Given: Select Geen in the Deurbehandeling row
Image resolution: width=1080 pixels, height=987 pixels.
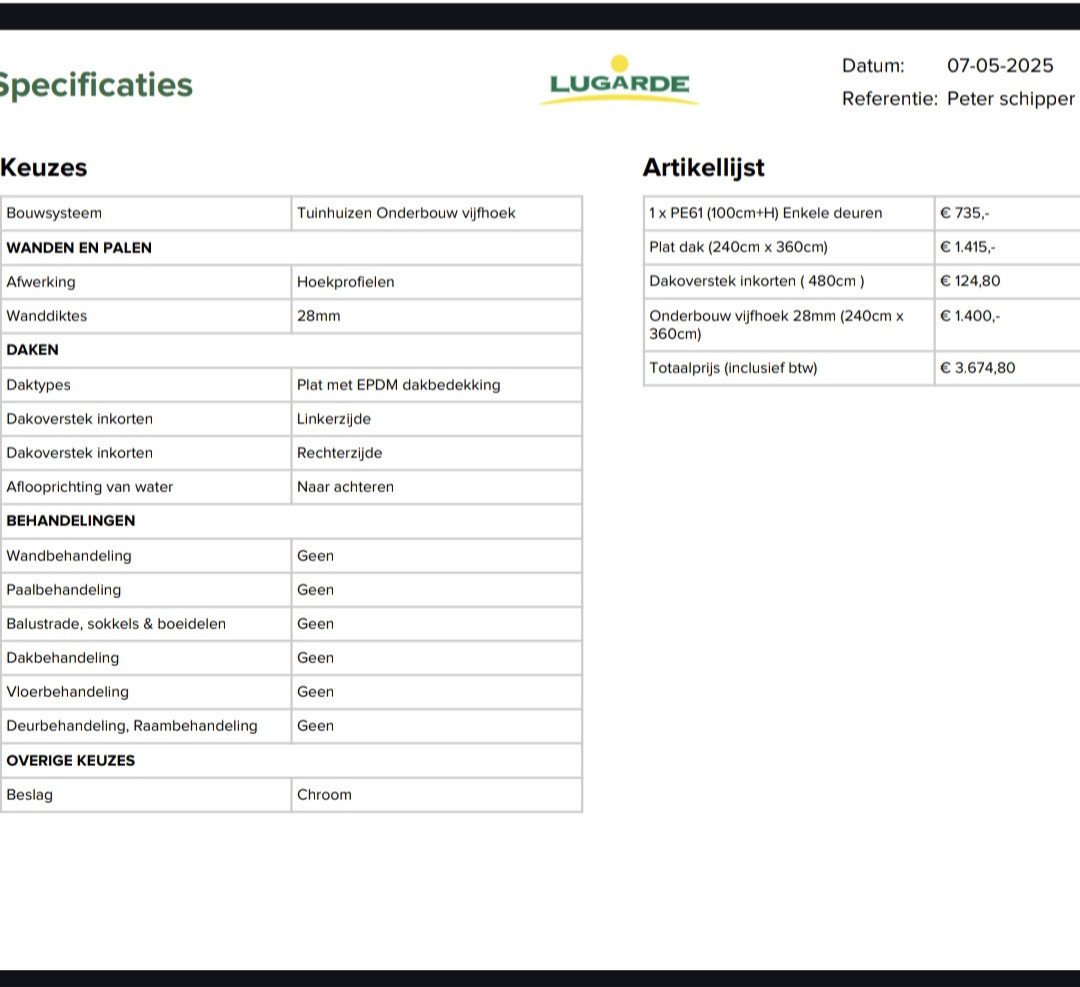Looking at the screenshot, I should tap(315, 726).
